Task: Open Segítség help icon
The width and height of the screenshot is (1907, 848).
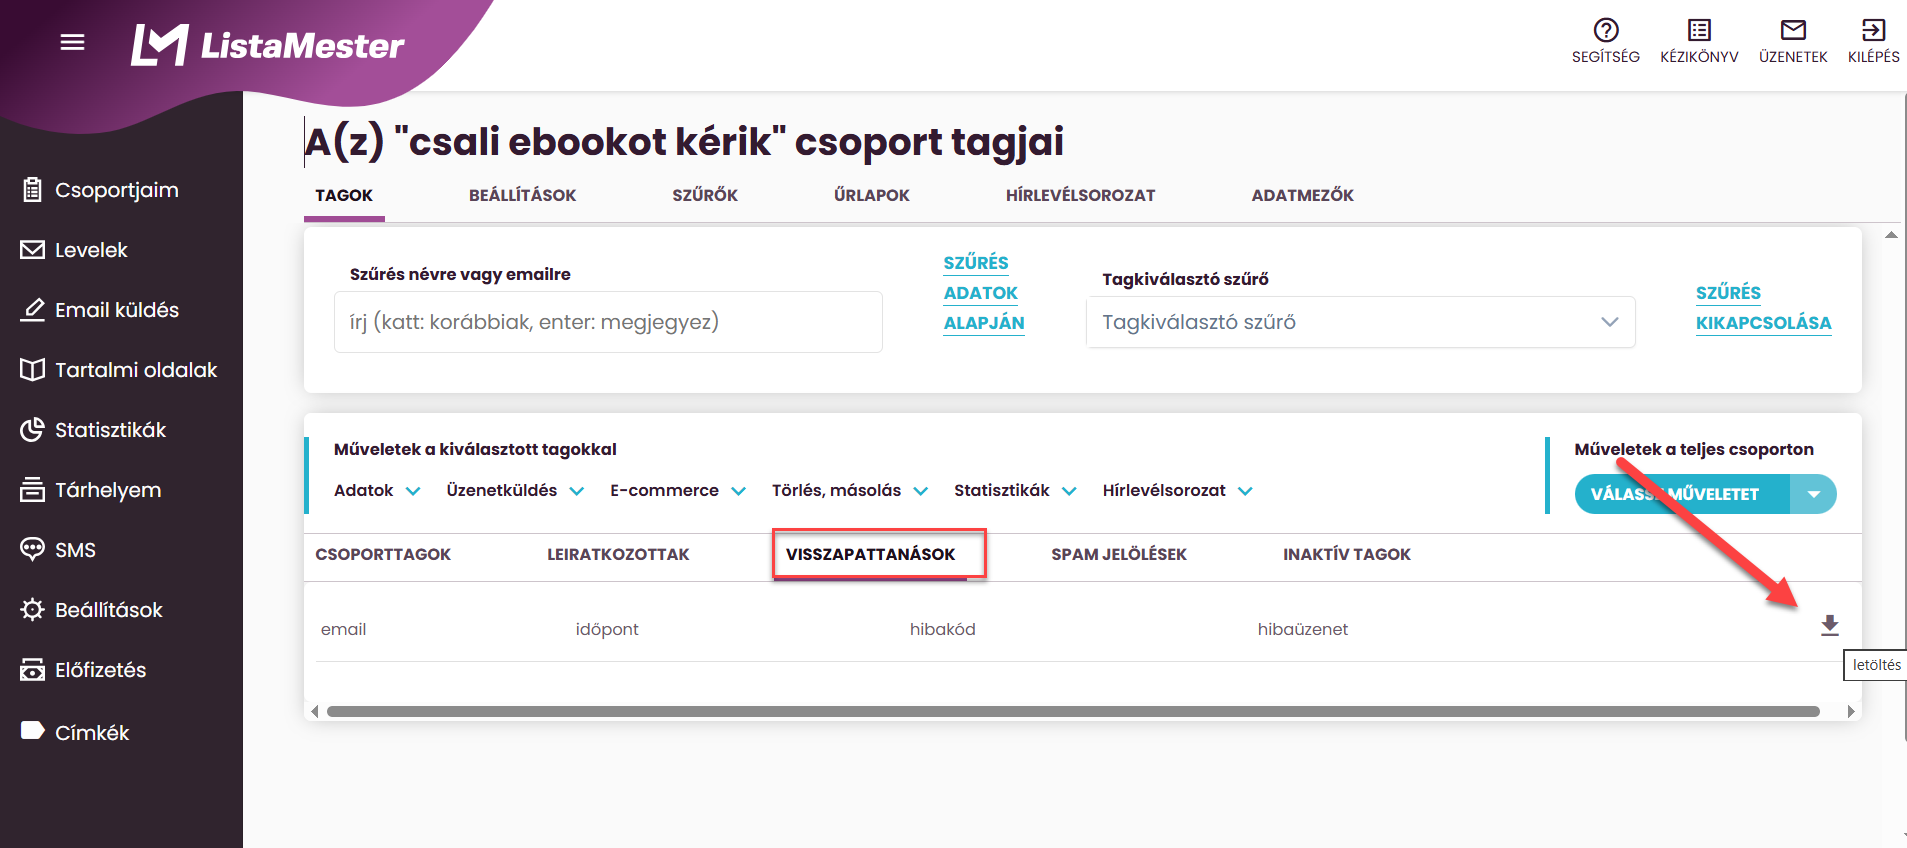Action: (1605, 41)
